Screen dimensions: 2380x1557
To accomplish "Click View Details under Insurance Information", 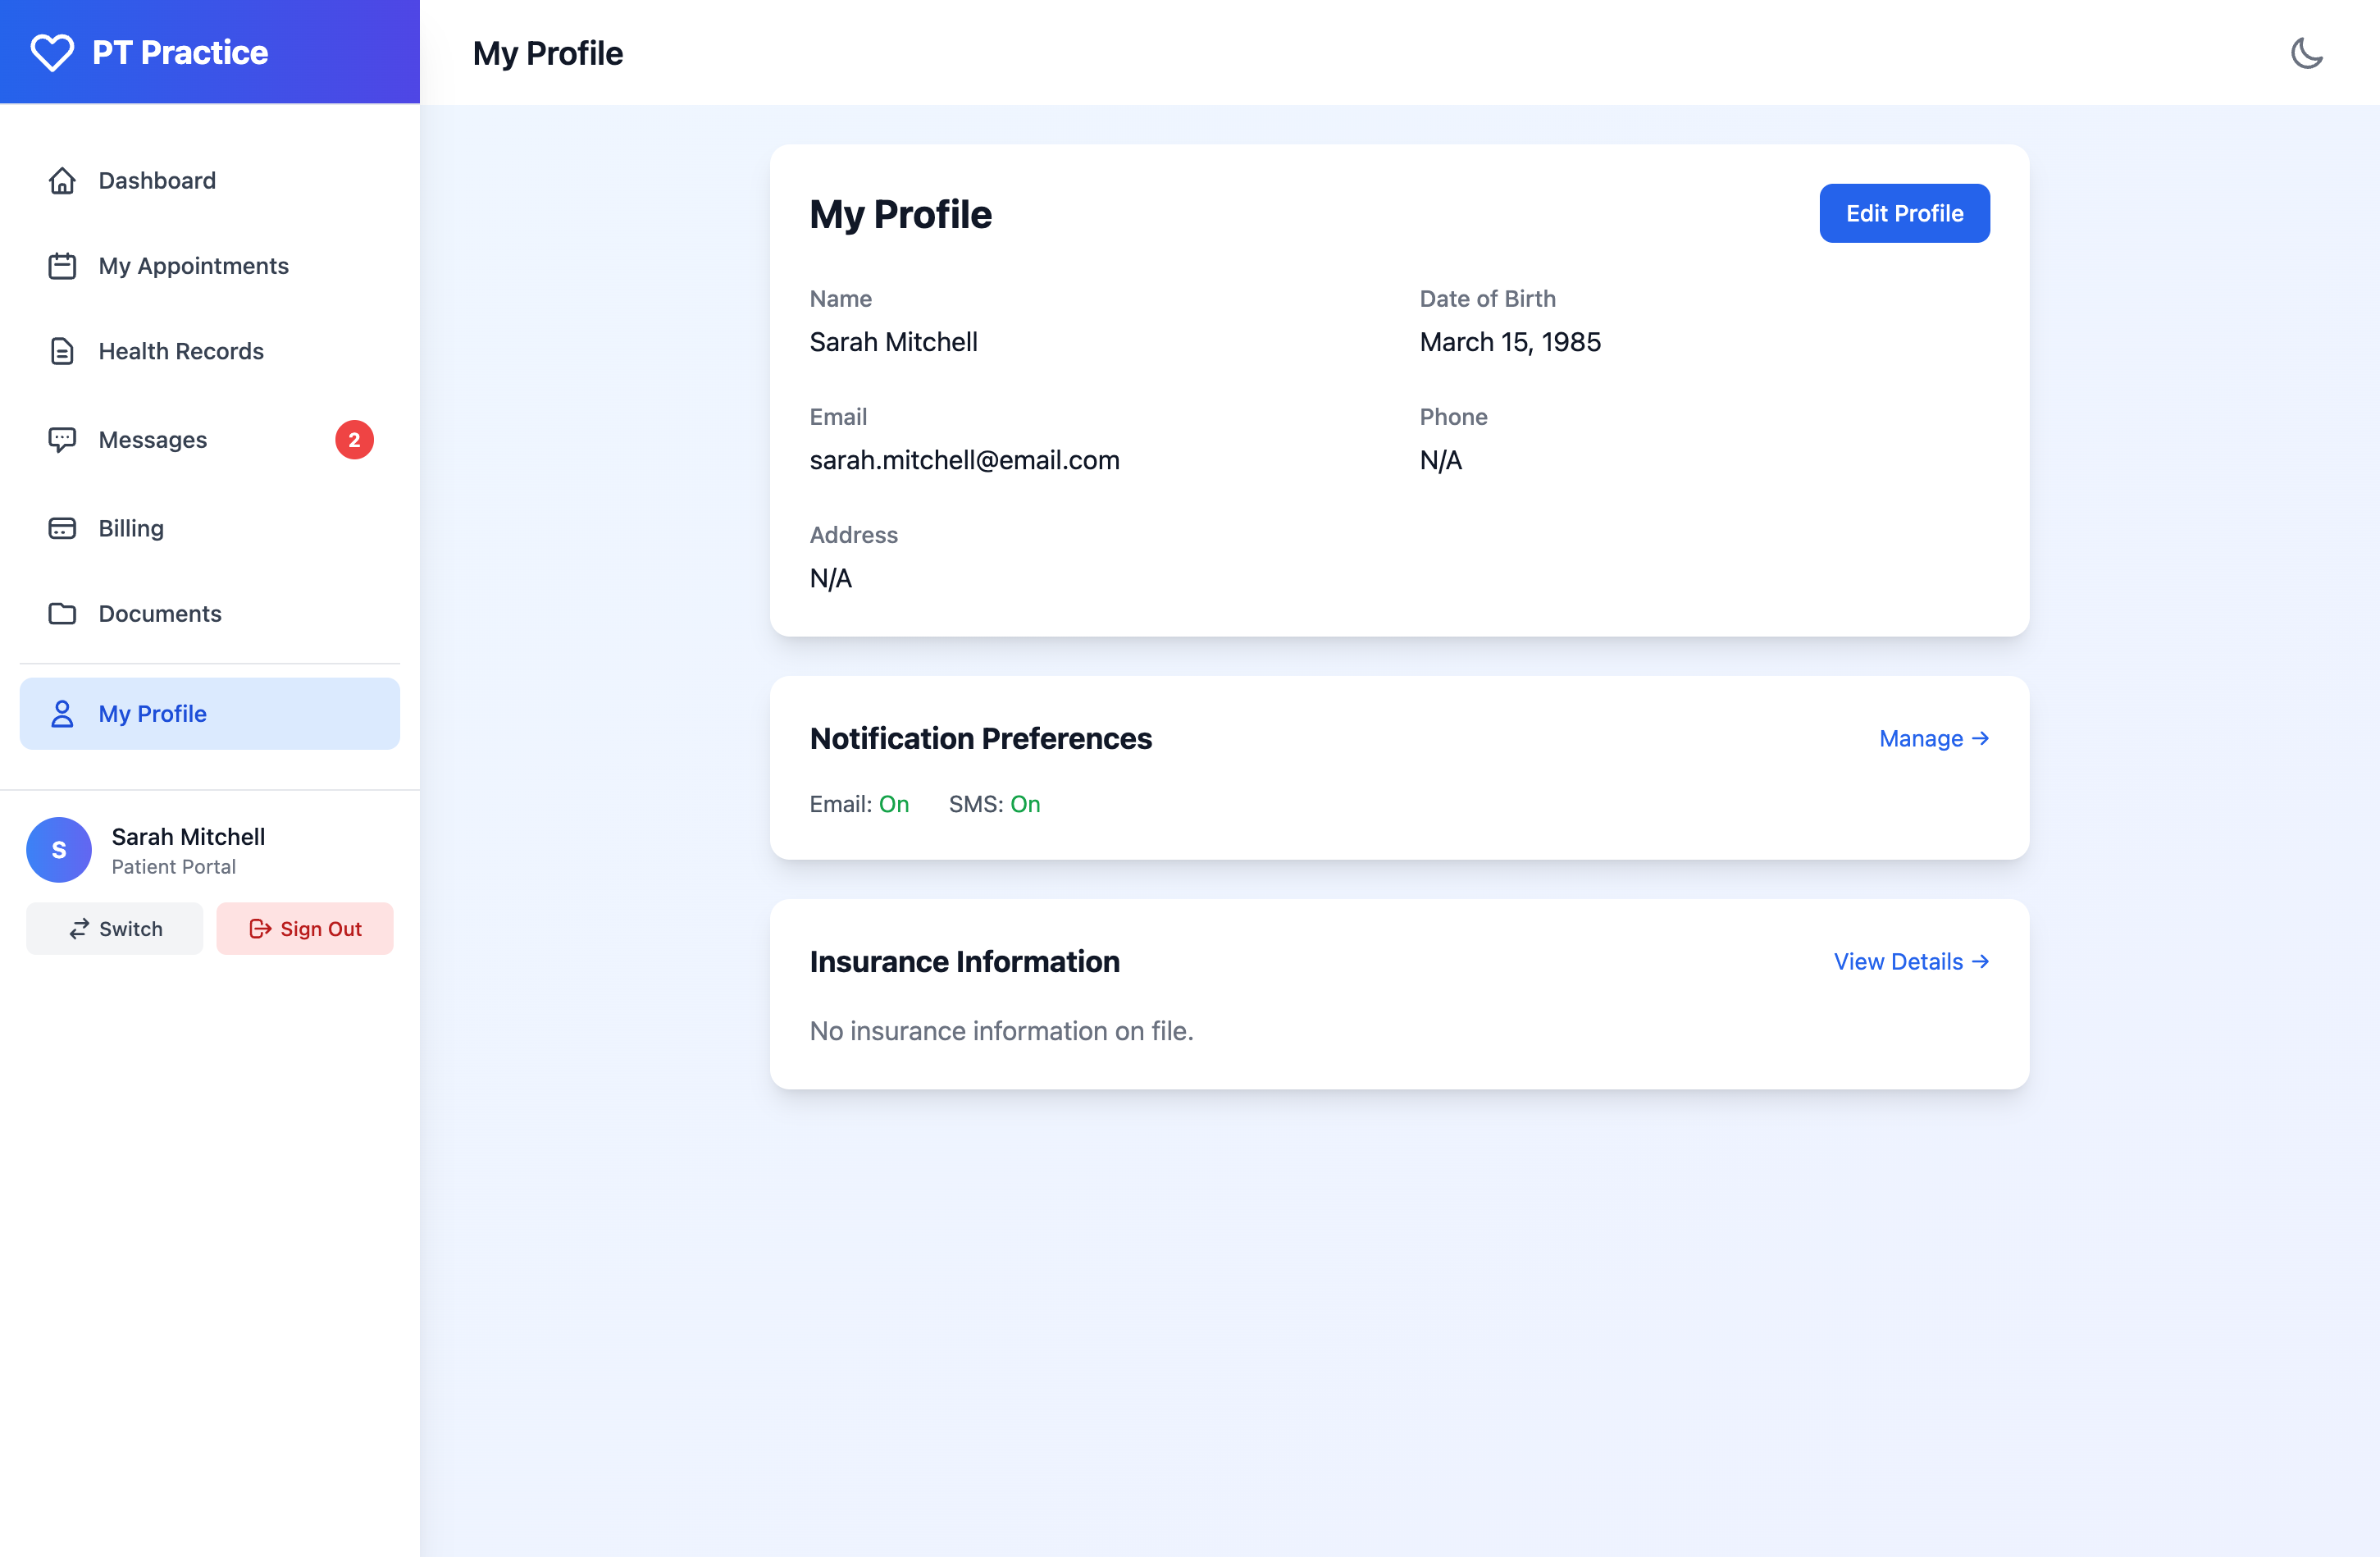I will point(1910,961).
